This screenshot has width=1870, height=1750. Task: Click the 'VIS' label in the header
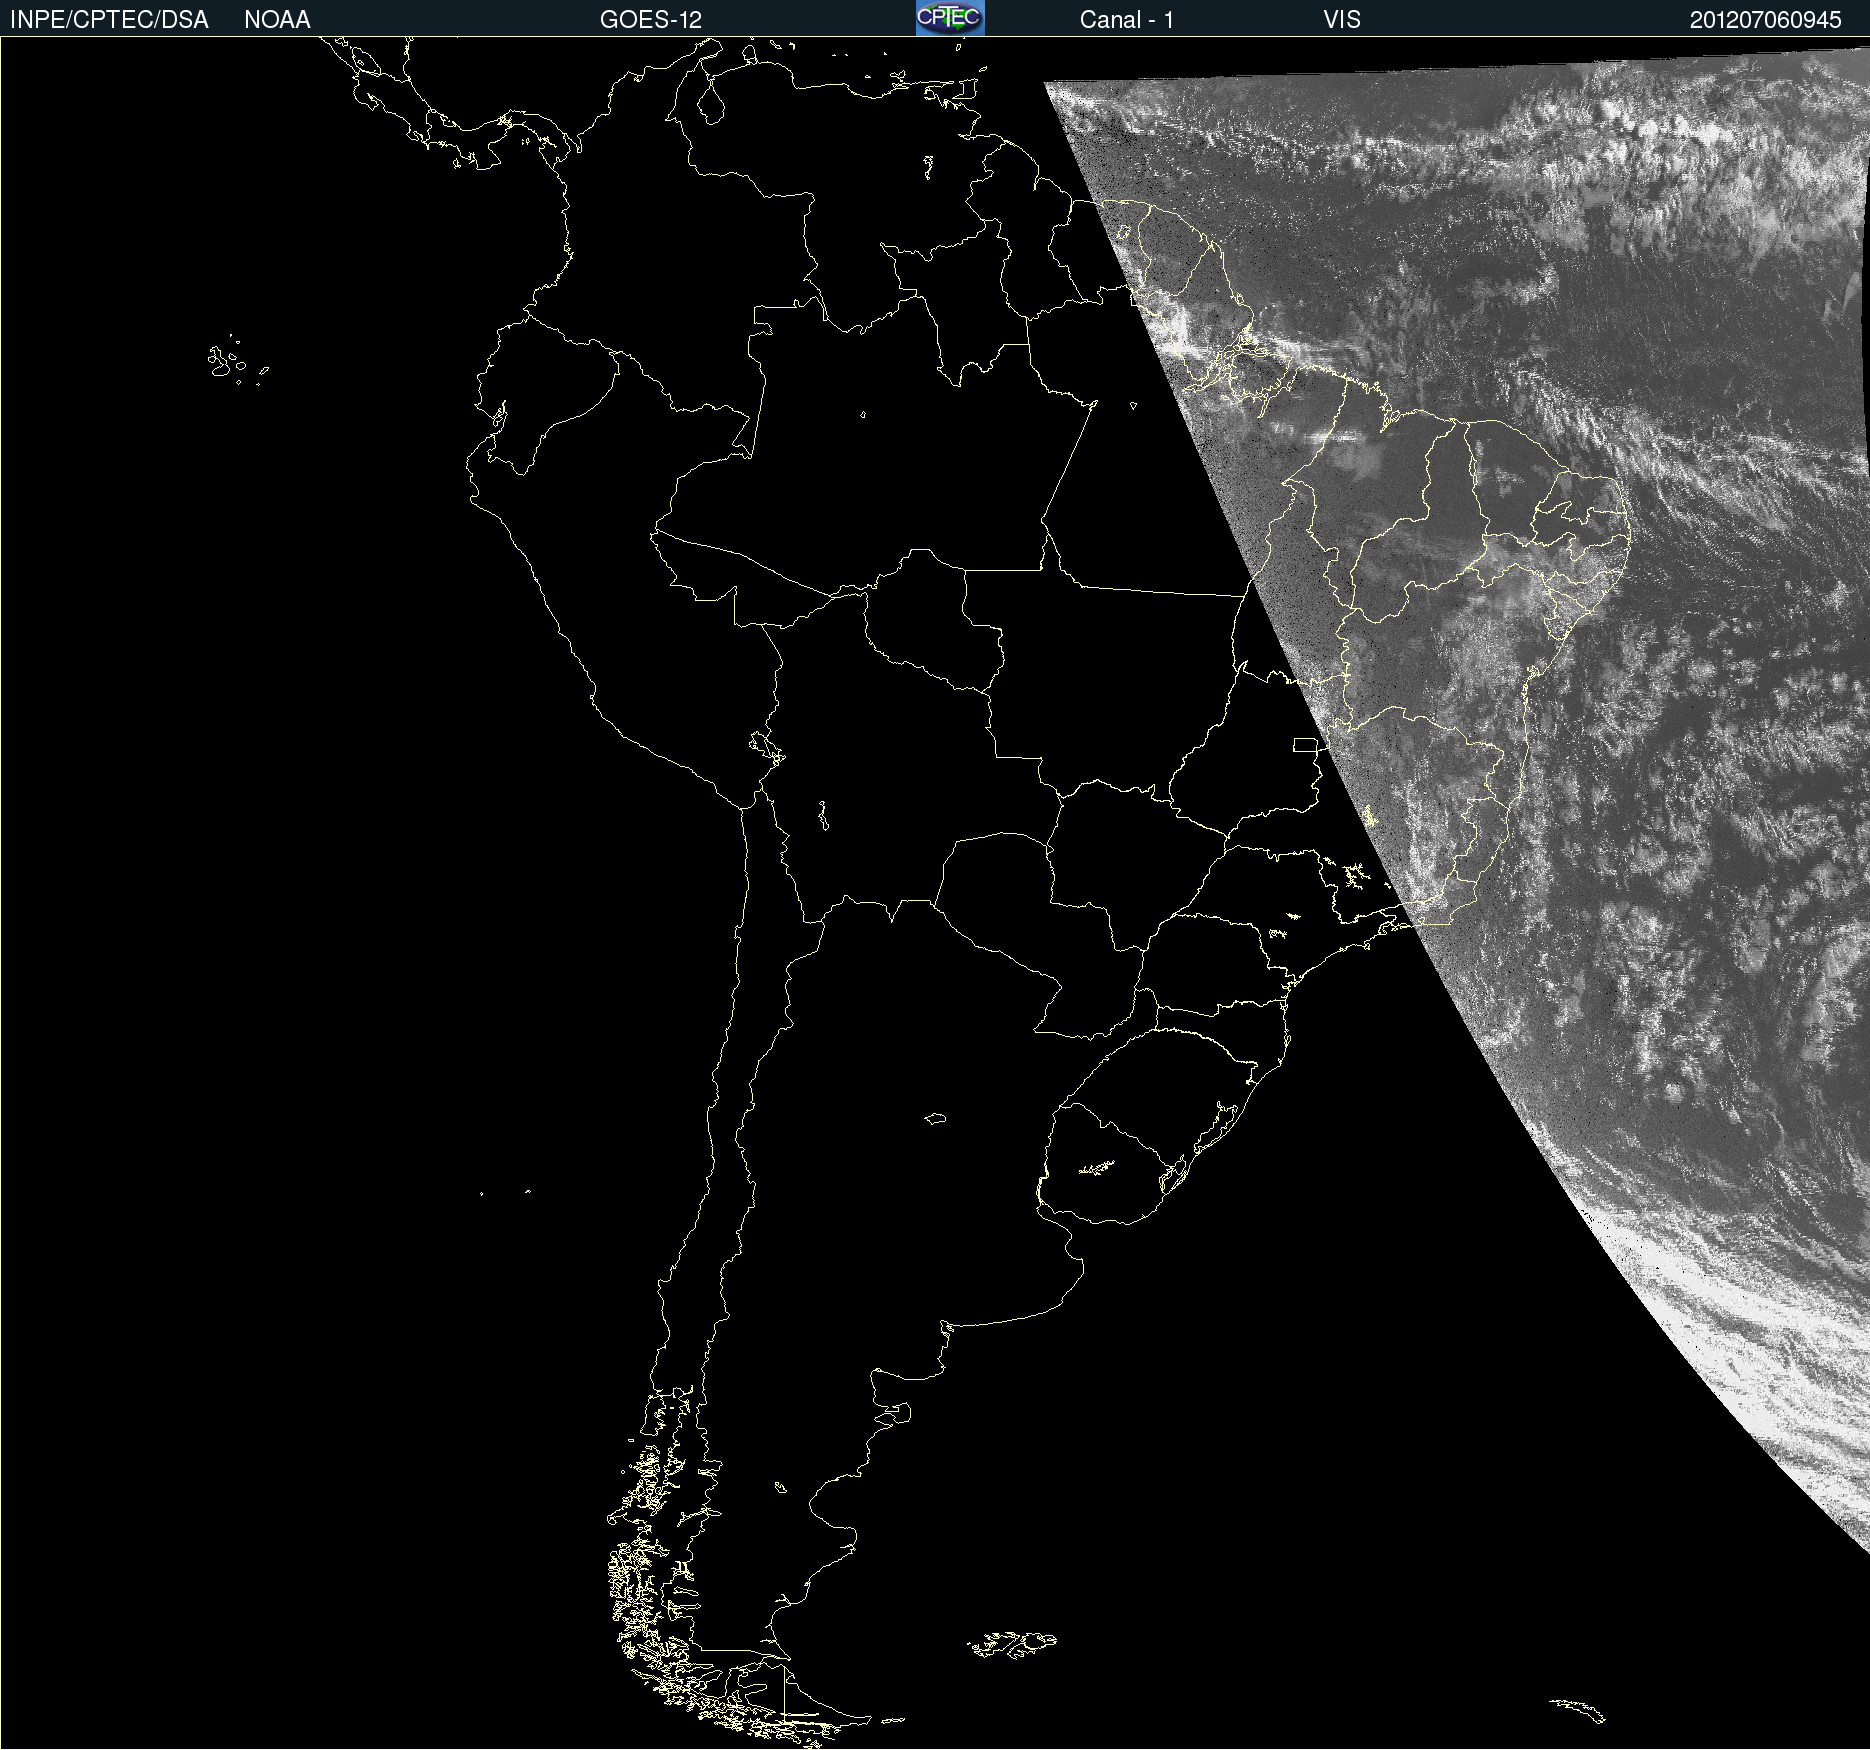click(1342, 20)
